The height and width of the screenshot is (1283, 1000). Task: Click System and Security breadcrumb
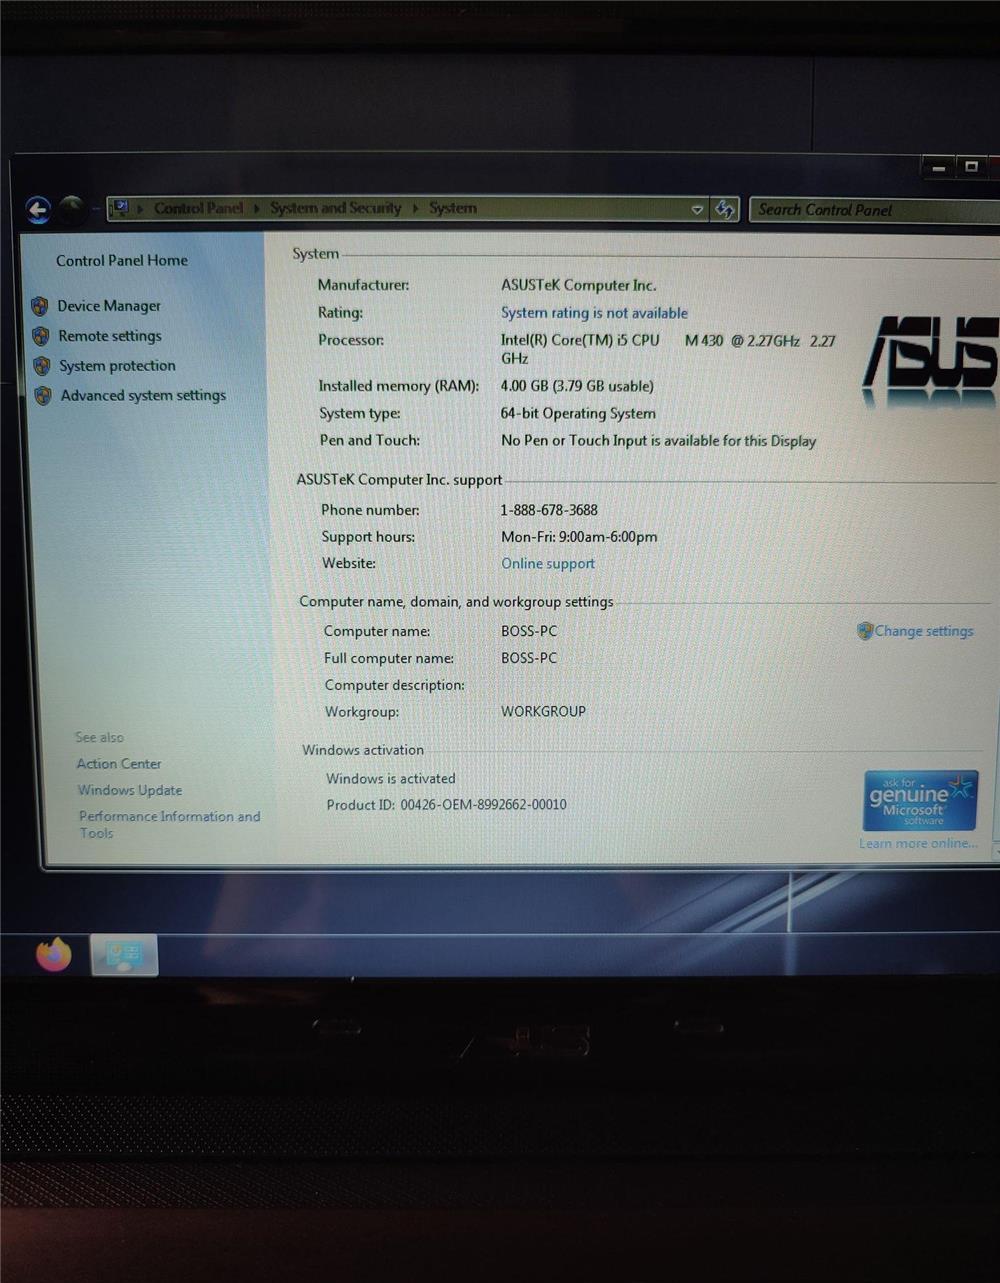click(x=335, y=208)
